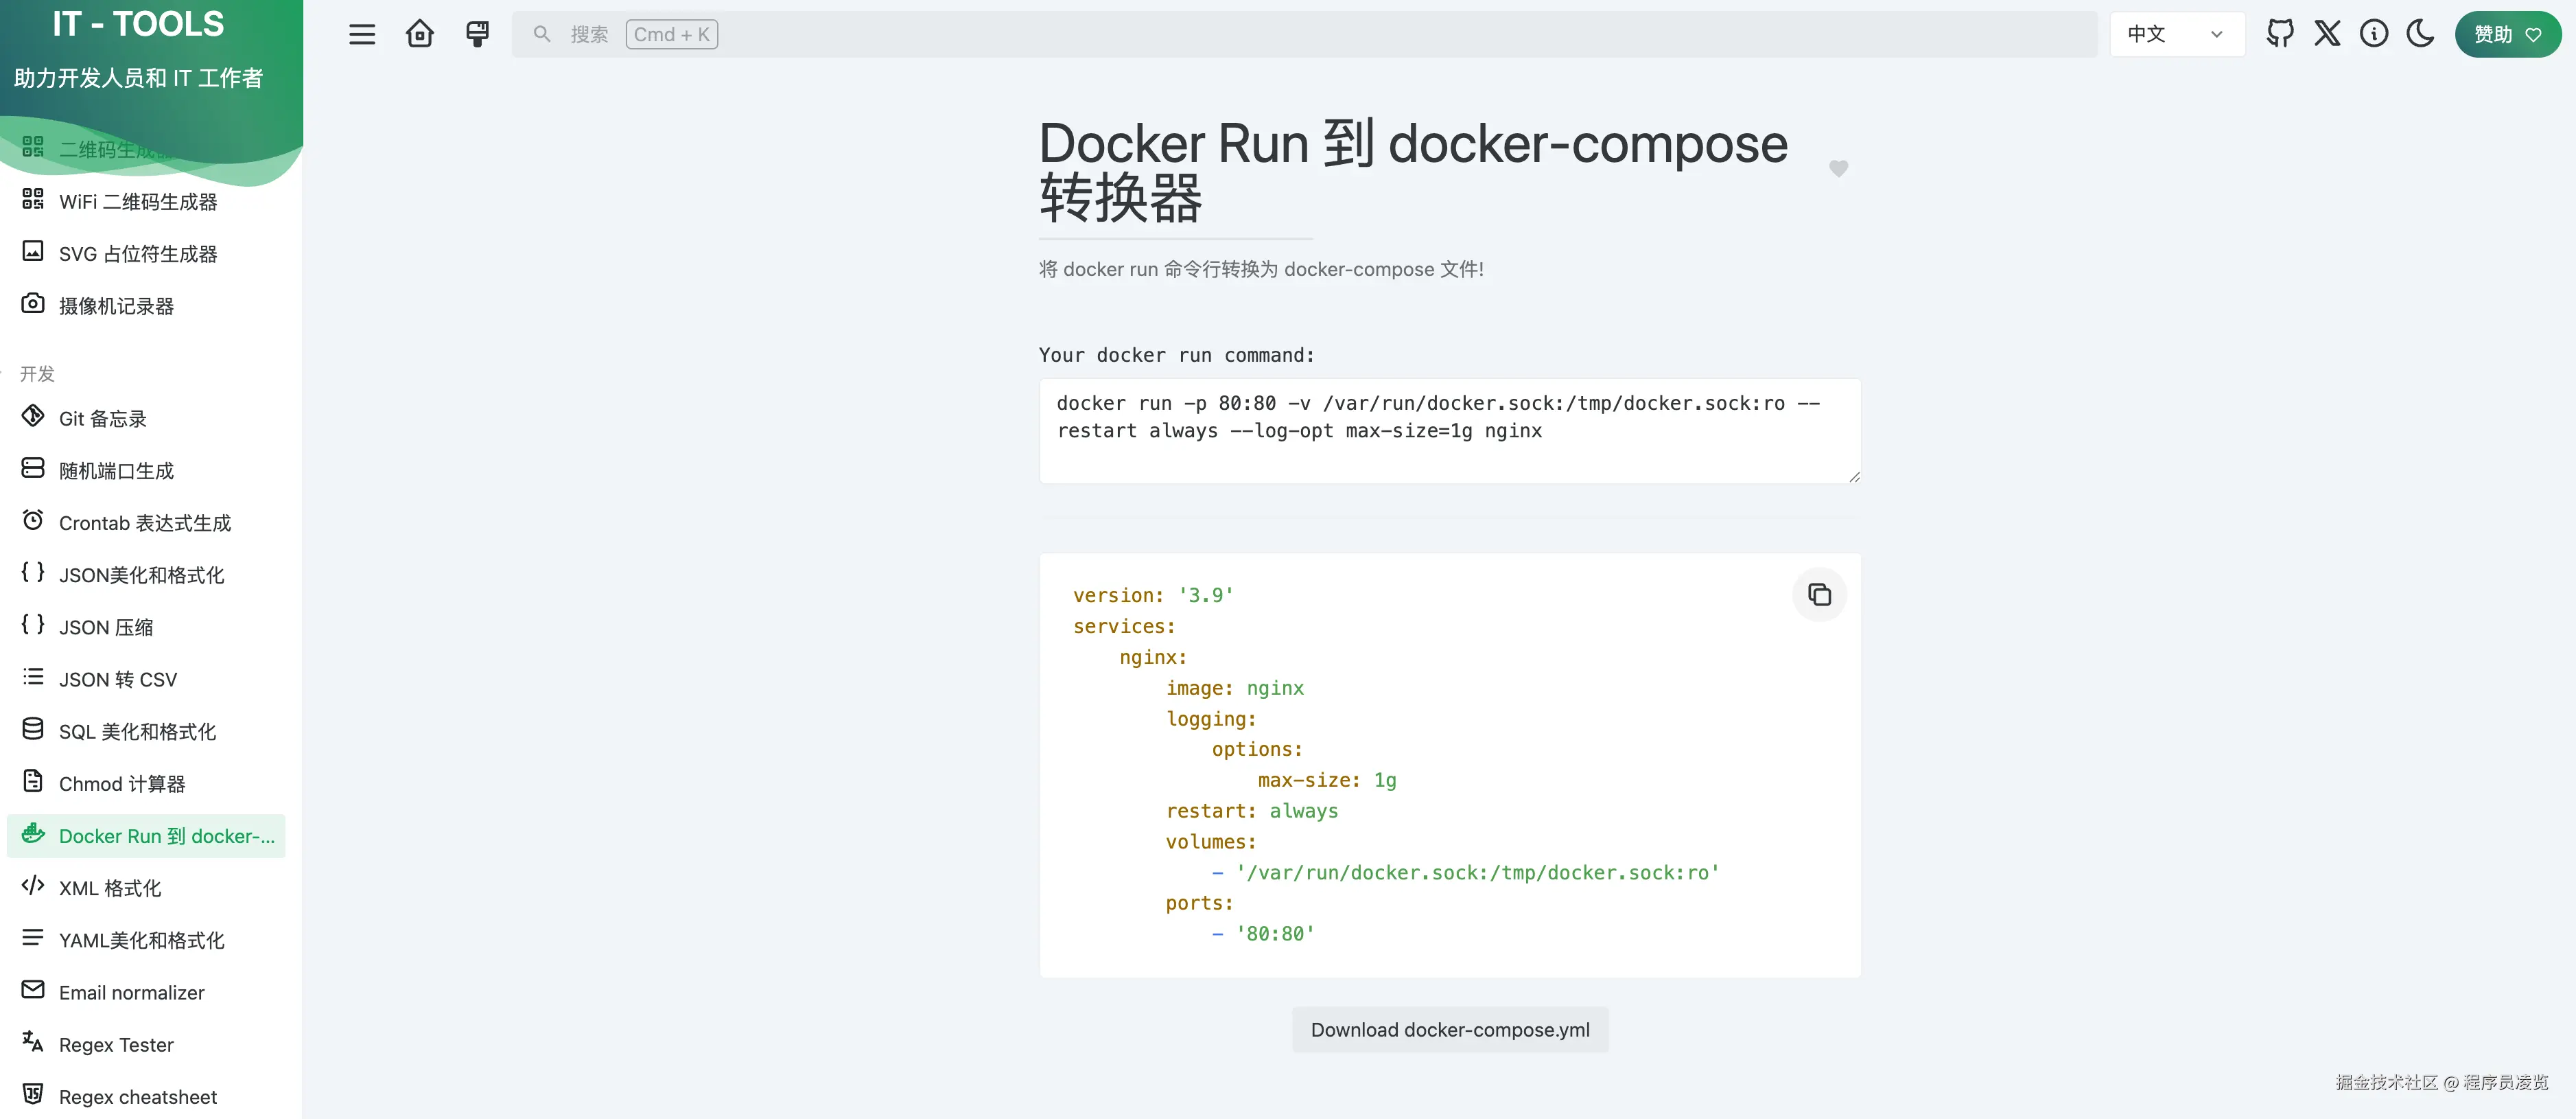Open the 中文 language dropdown
This screenshot has width=2576, height=1119.
pyautogui.click(x=2176, y=34)
